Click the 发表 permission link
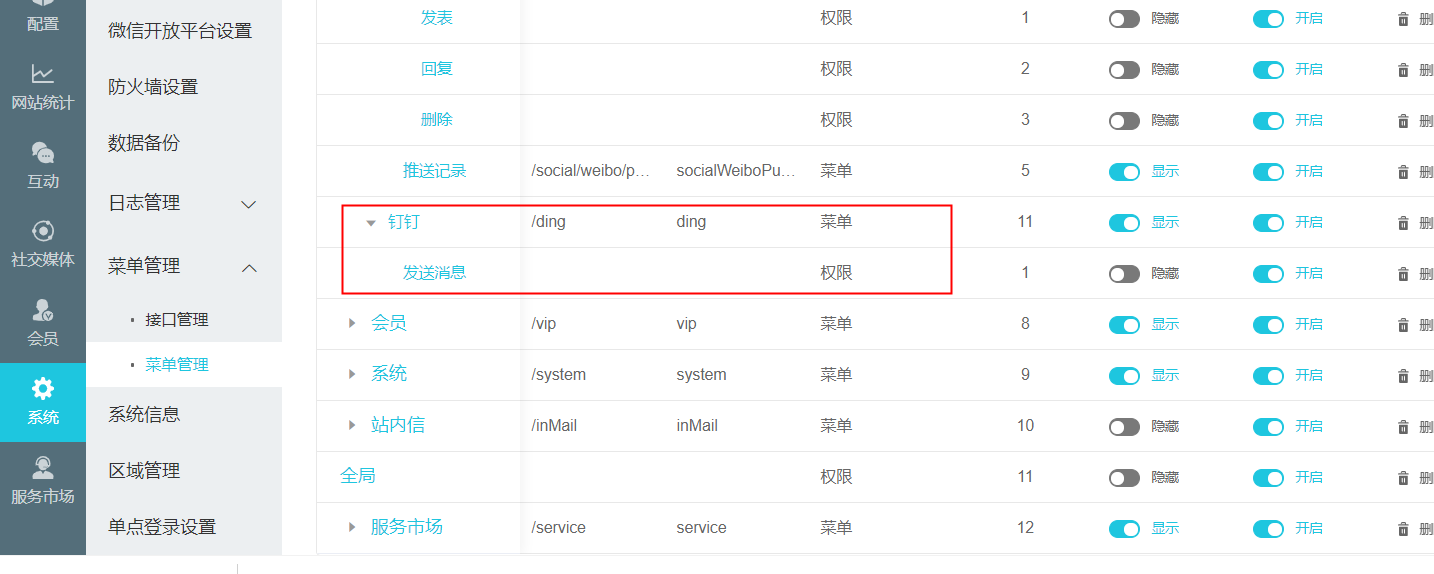The height and width of the screenshot is (574, 1434). 437,17
